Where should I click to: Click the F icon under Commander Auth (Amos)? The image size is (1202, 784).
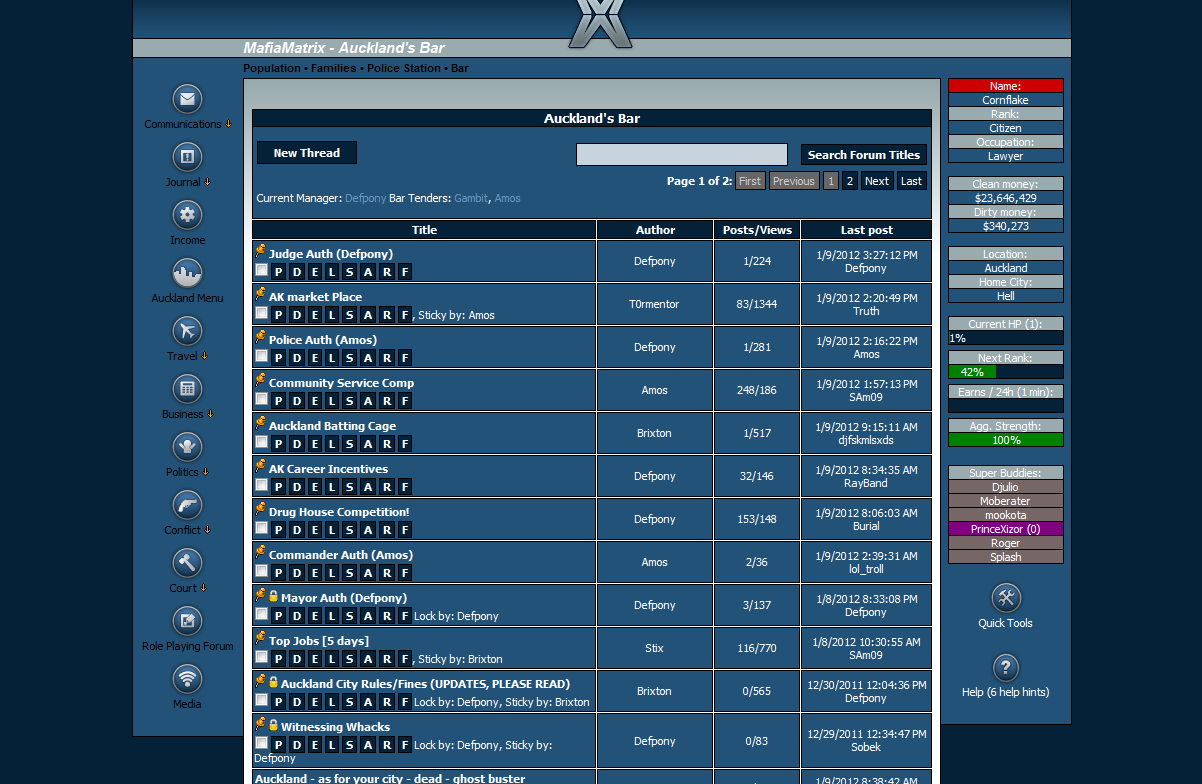(405, 573)
